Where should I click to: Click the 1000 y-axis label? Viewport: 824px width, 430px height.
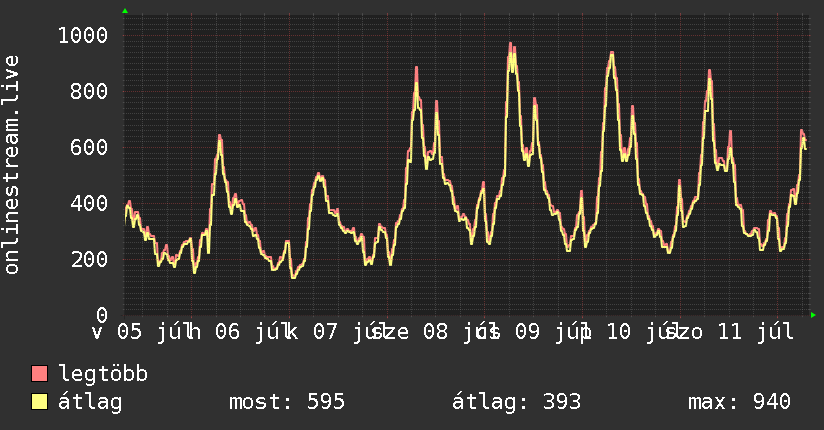[x=83, y=36]
